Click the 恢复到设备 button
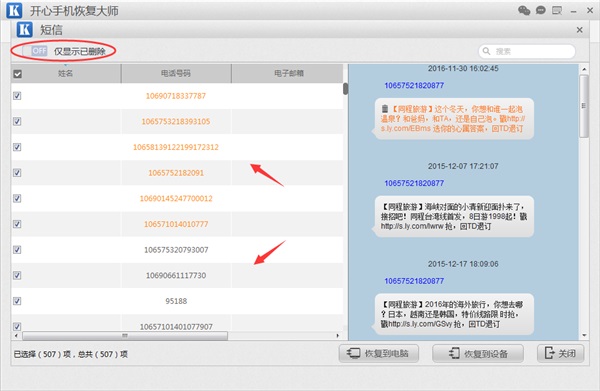 pos(478,354)
